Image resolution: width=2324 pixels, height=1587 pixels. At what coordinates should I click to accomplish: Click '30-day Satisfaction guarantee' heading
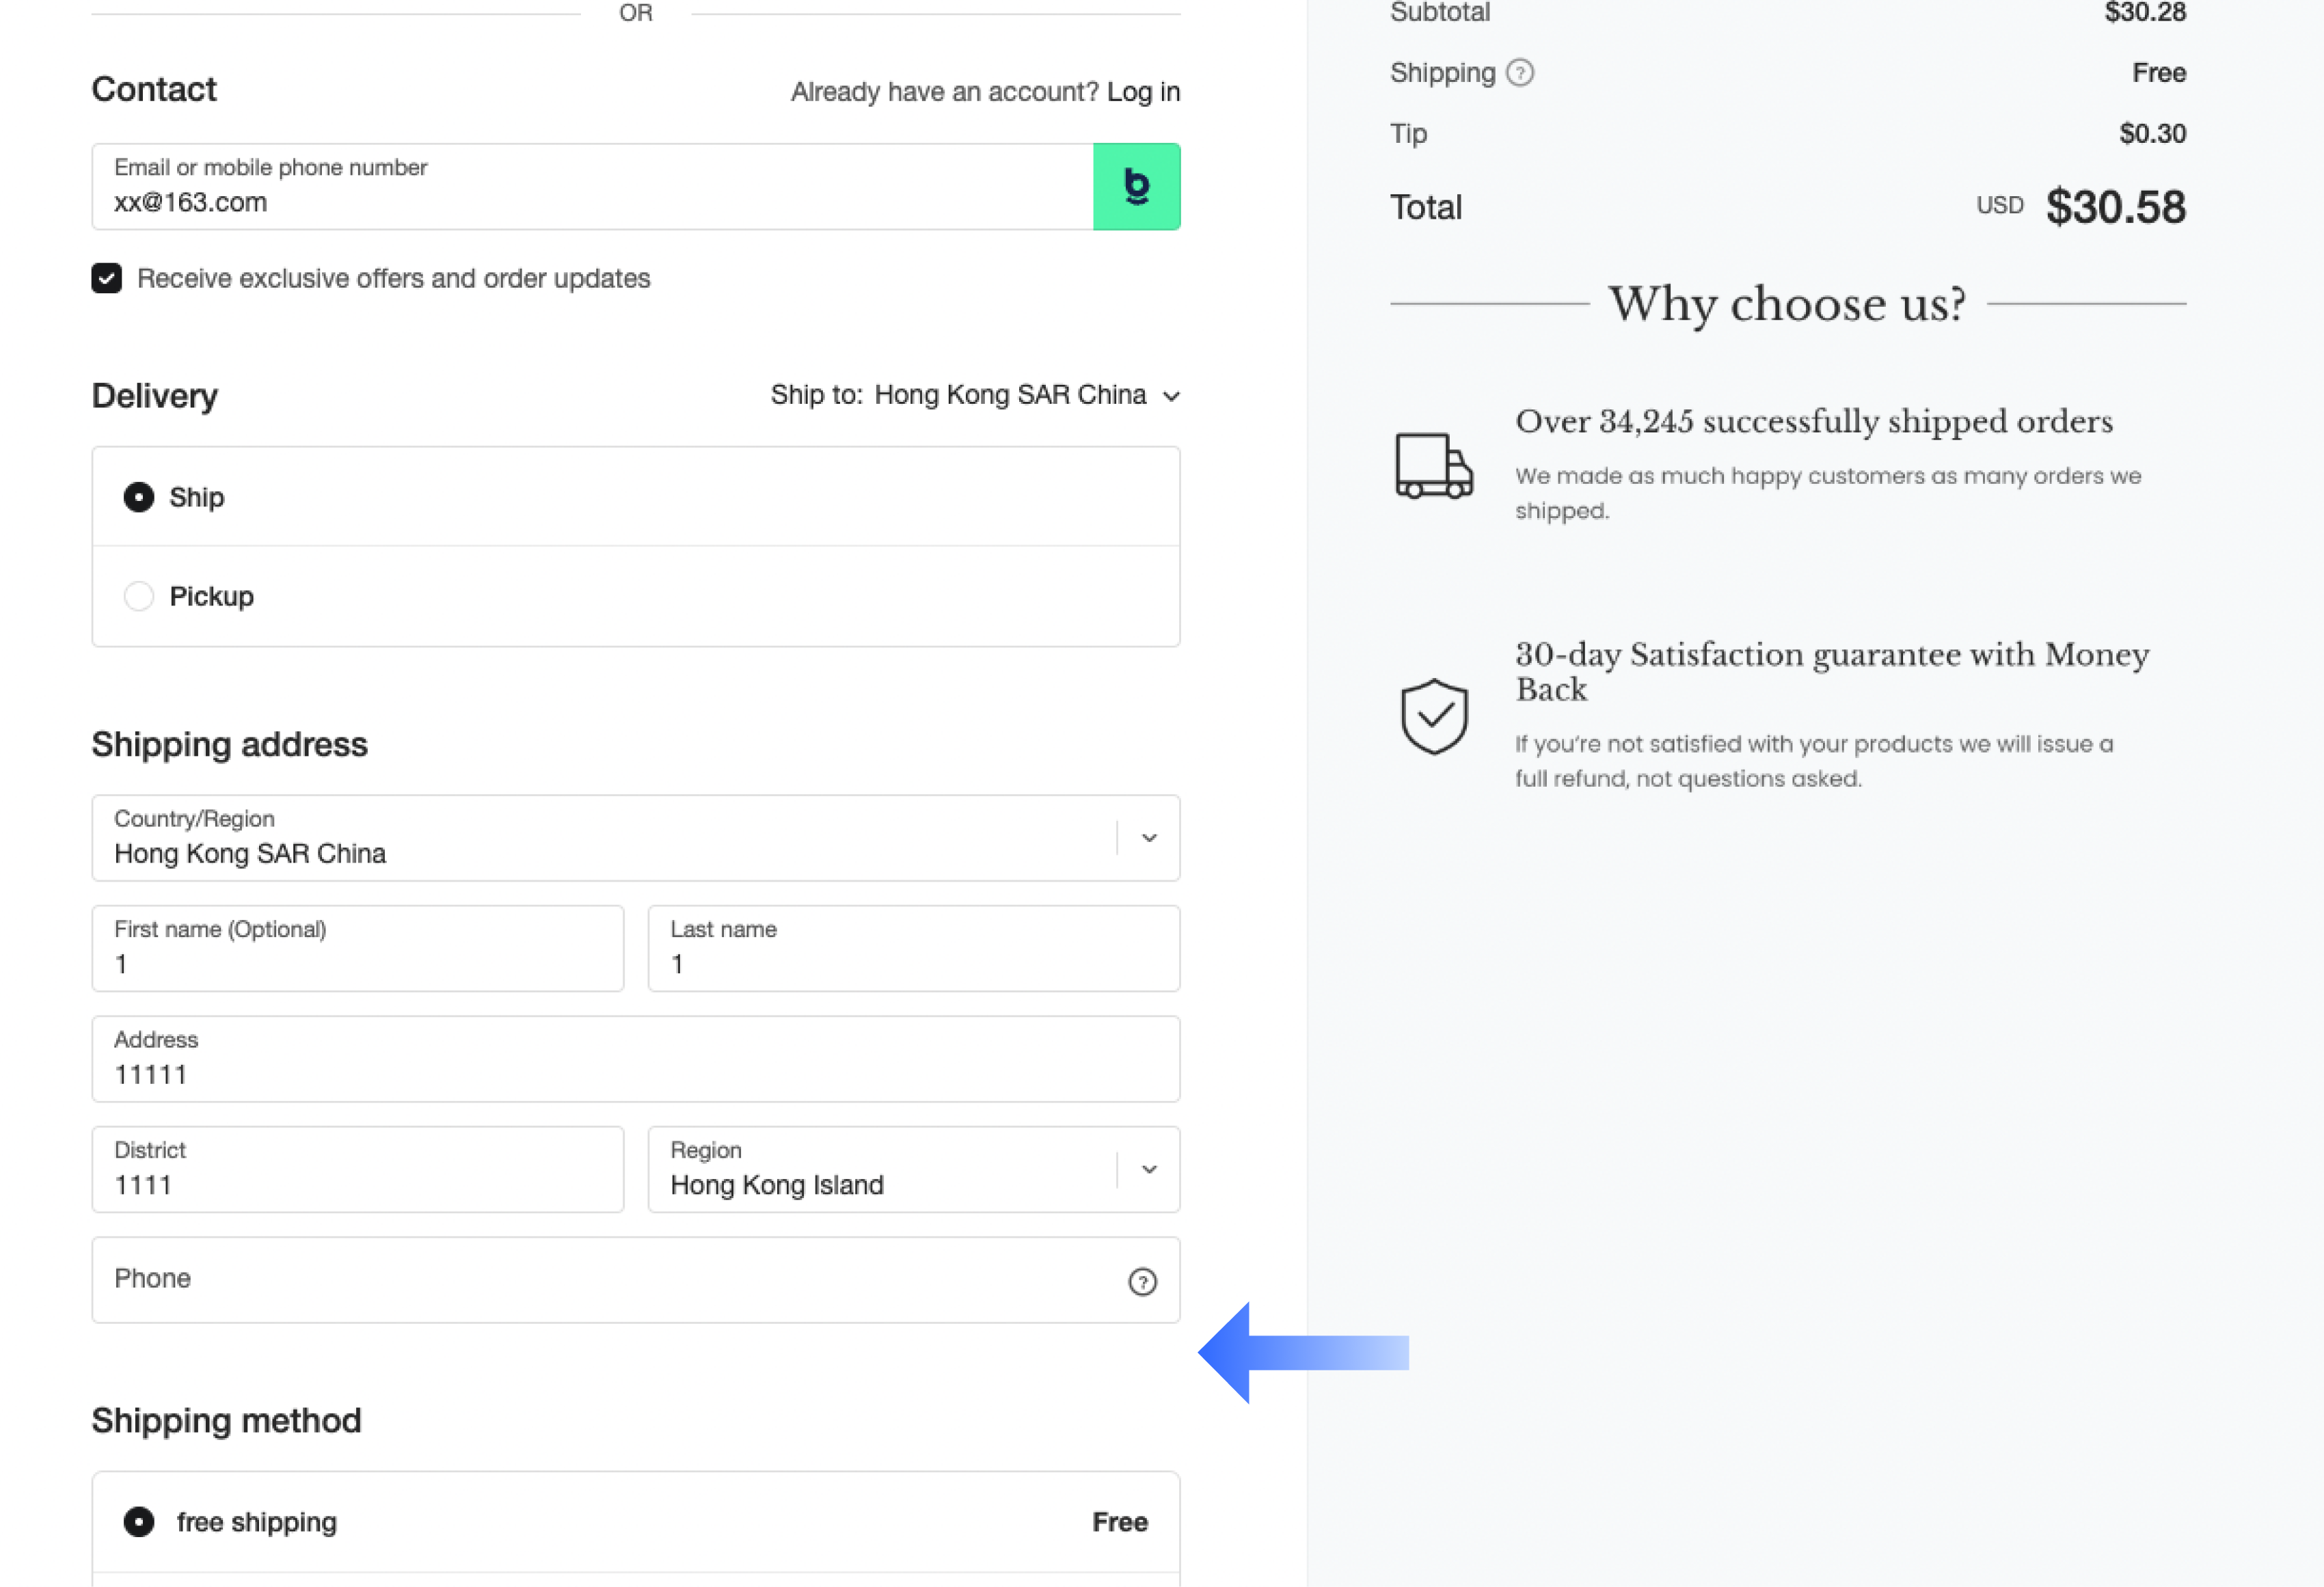pyautogui.click(x=1832, y=671)
